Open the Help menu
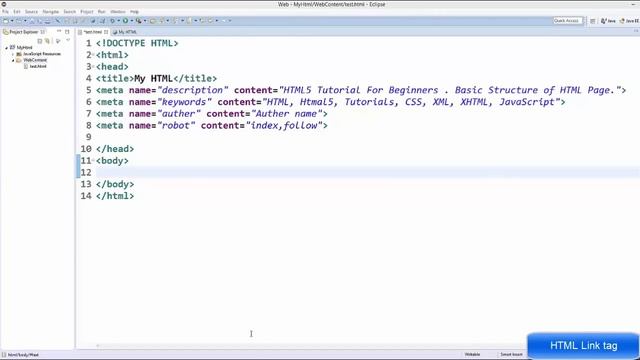Image resolution: width=640 pixels, height=360 pixels. [x=134, y=12]
